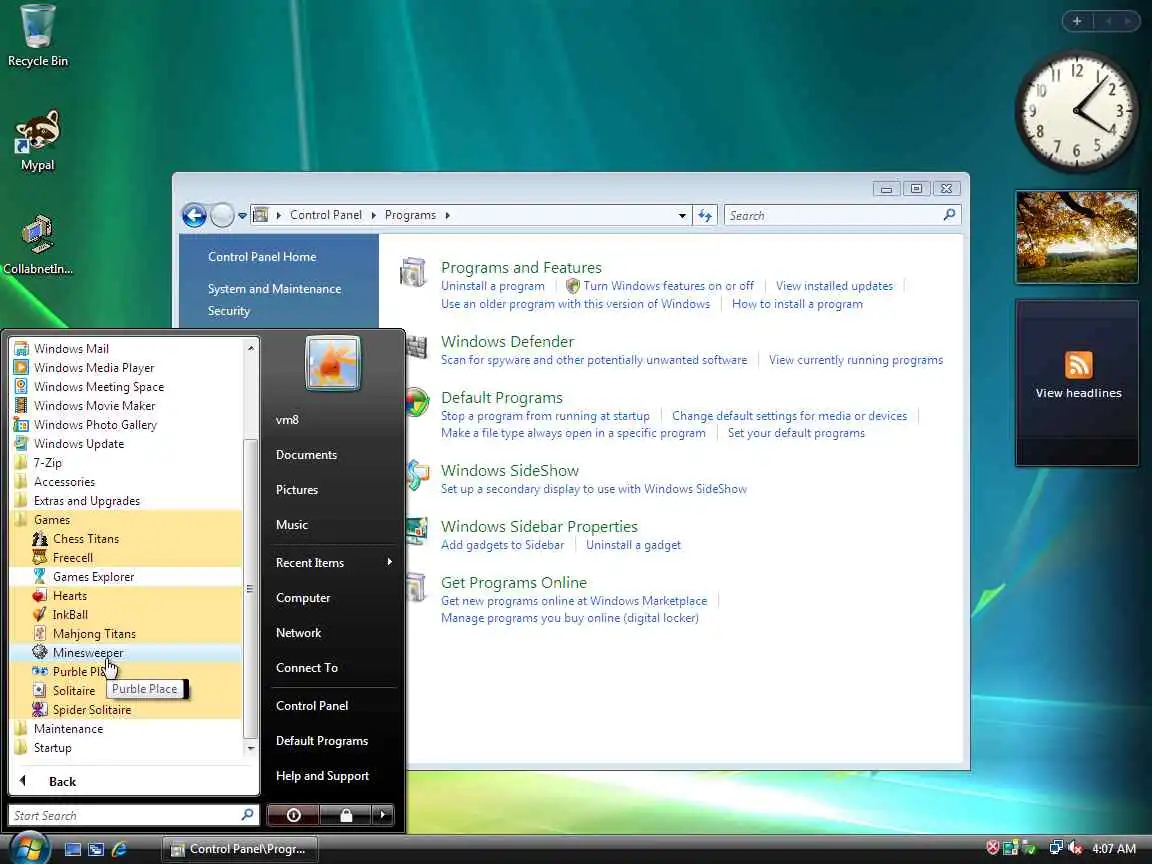Open the address bar history dropdown
Viewport: 1152px width, 864px height.
(683, 215)
